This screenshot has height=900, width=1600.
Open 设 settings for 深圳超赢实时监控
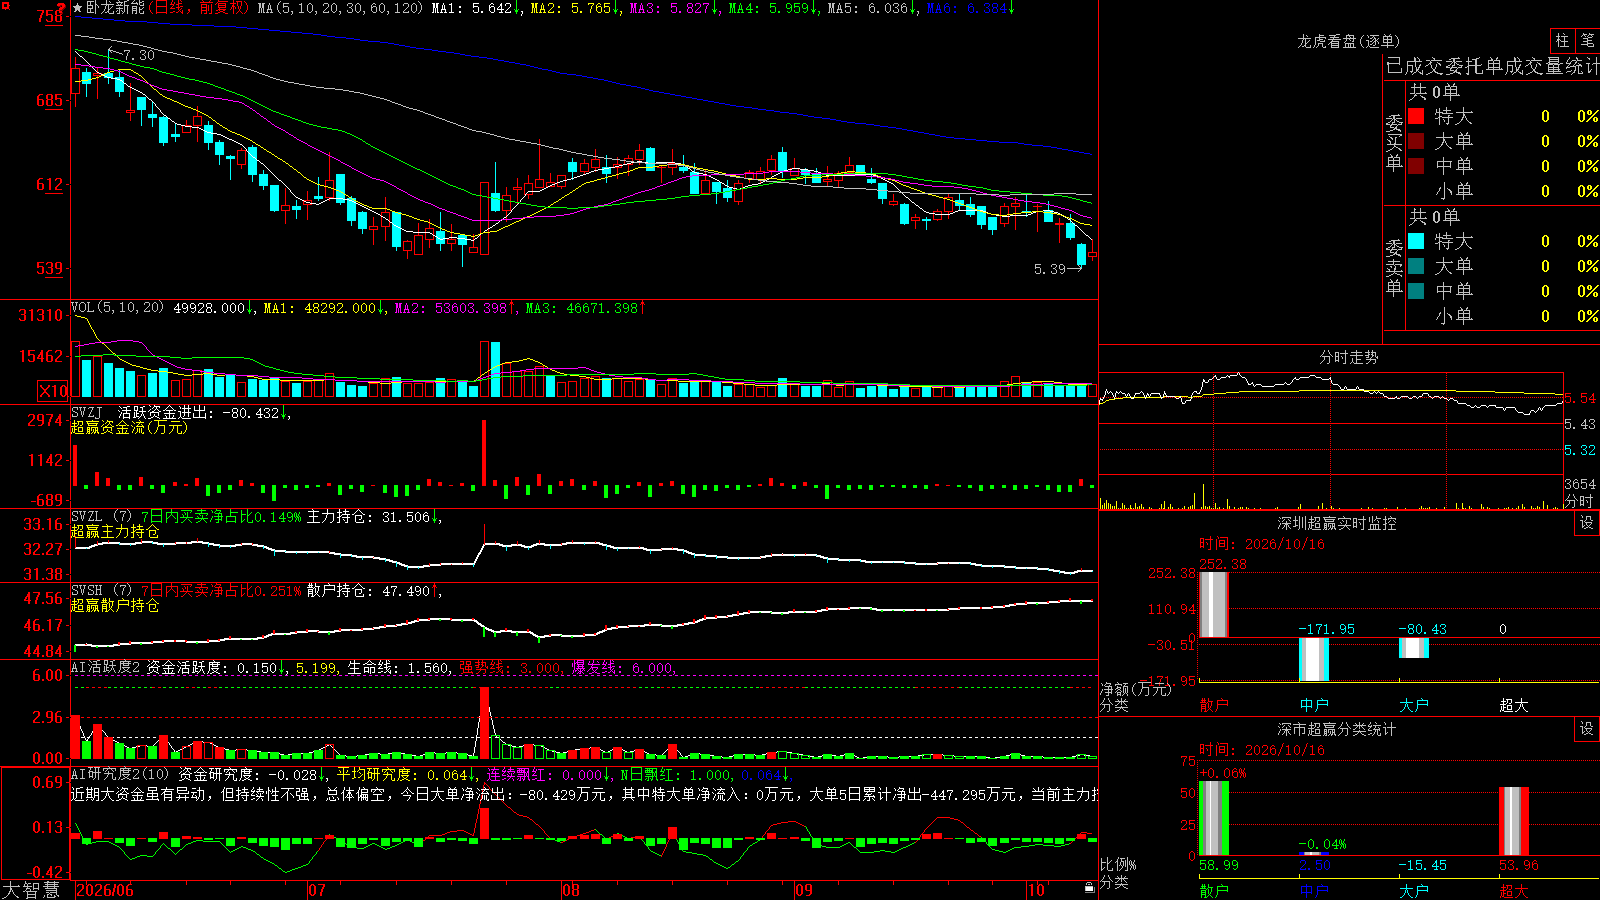tap(1587, 523)
